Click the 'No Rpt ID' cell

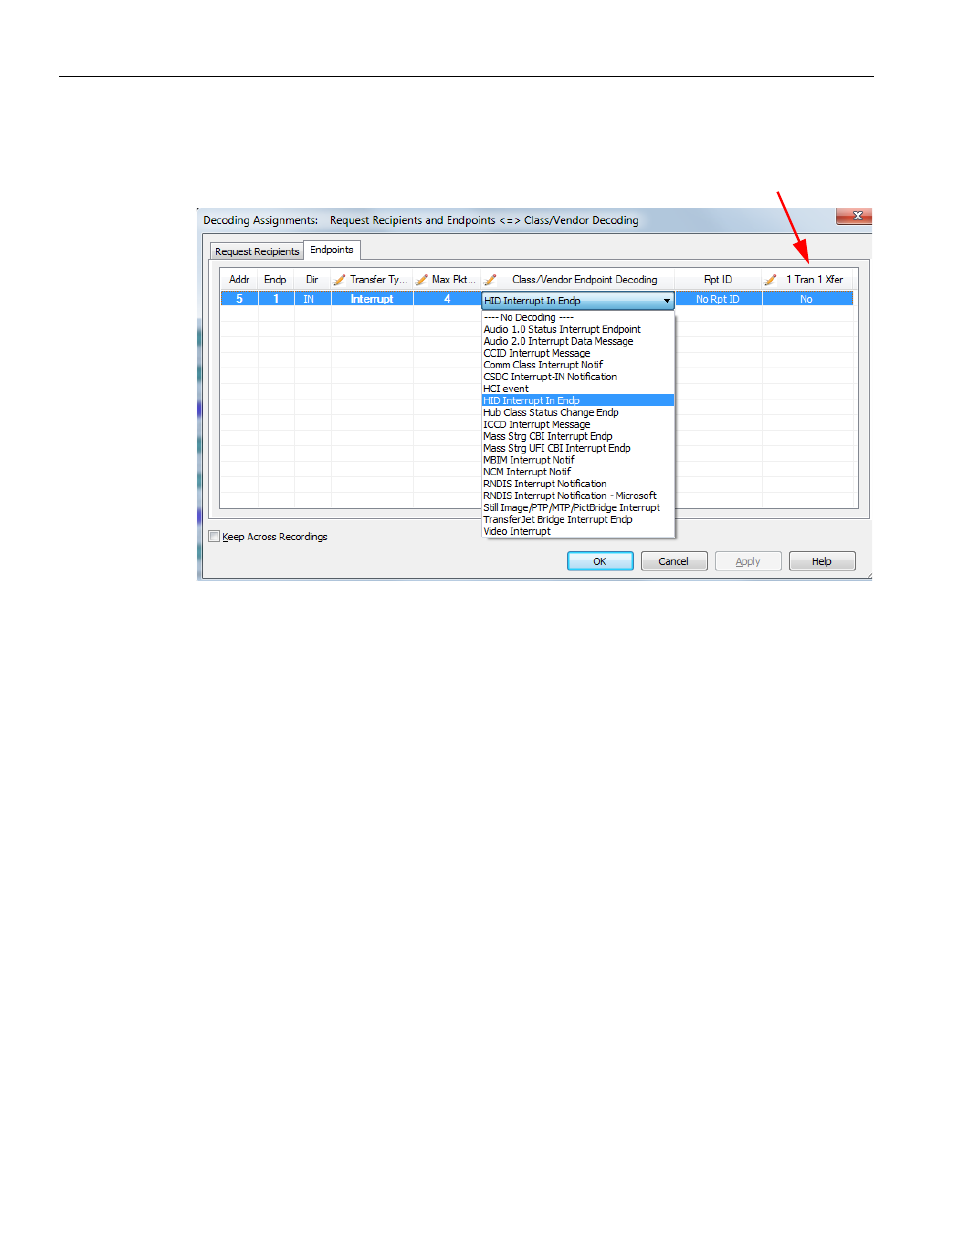click(x=718, y=299)
